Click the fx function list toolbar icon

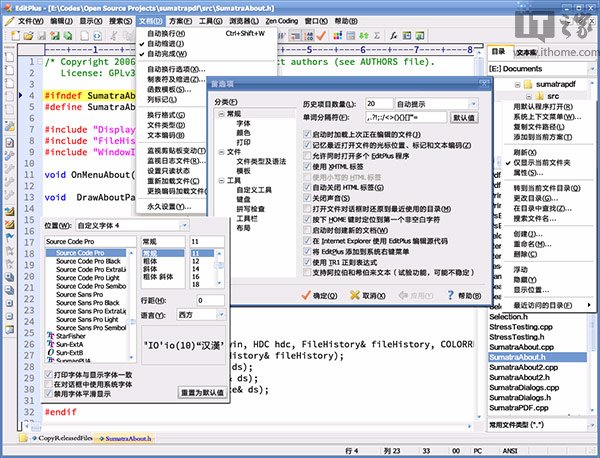pyautogui.click(x=393, y=36)
